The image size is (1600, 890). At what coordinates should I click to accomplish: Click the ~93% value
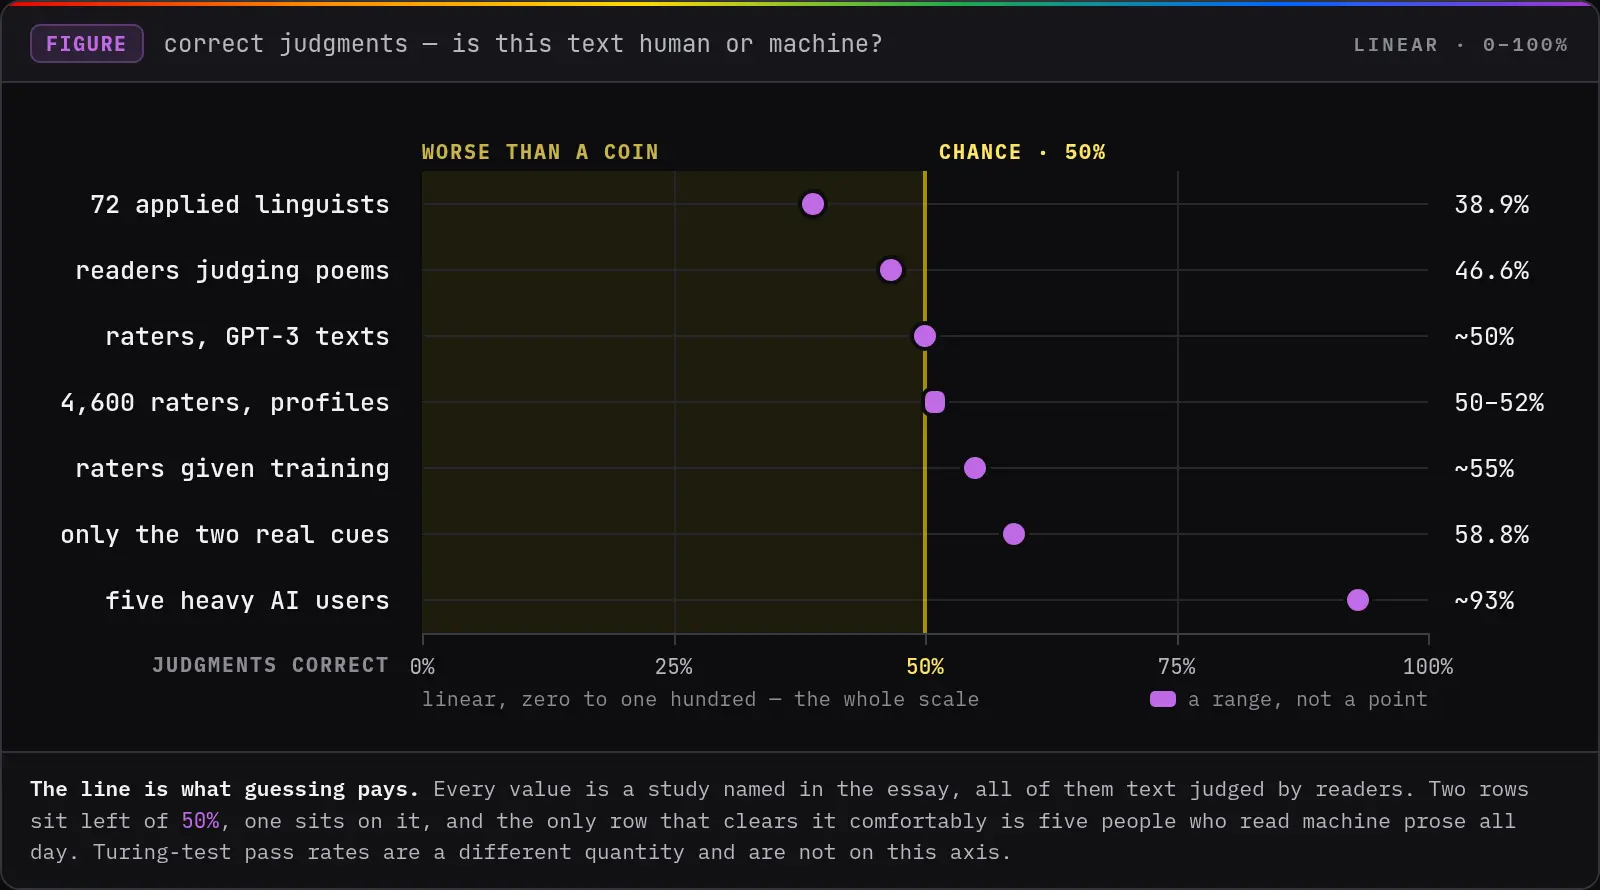click(1484, 601)
